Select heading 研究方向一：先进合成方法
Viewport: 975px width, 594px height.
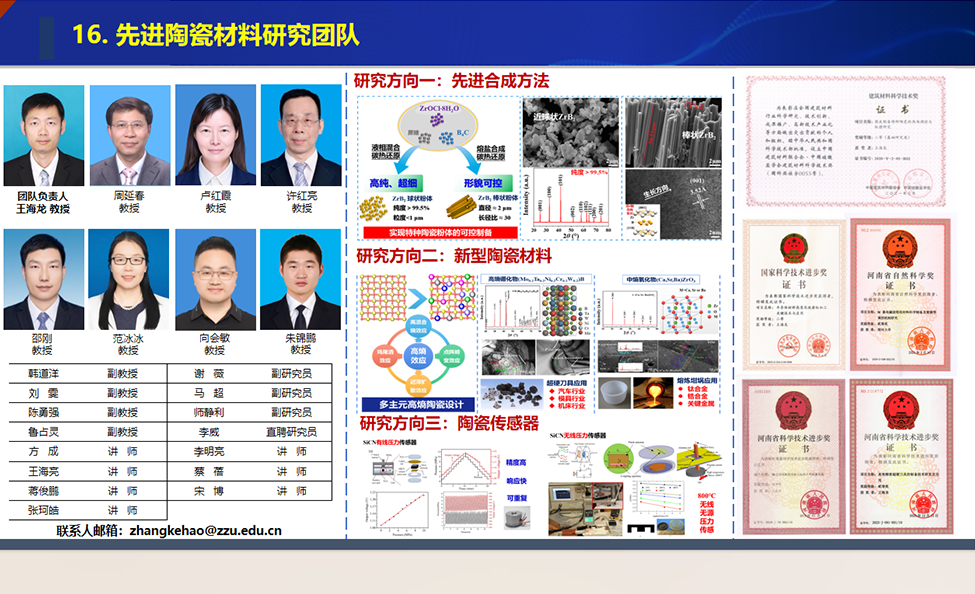point(451,81)
